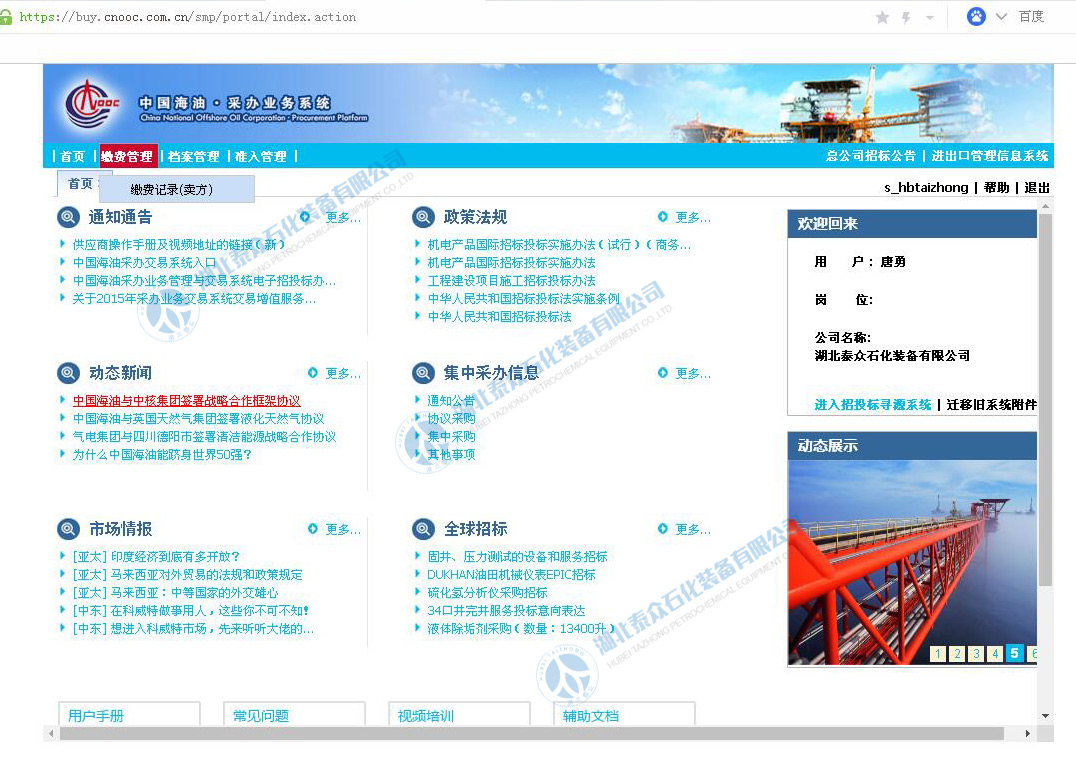The height and width of the screenshot is (783, 1076).
Task: Open [亚太]印度经济到底有多开放 article
Action: 156,557
